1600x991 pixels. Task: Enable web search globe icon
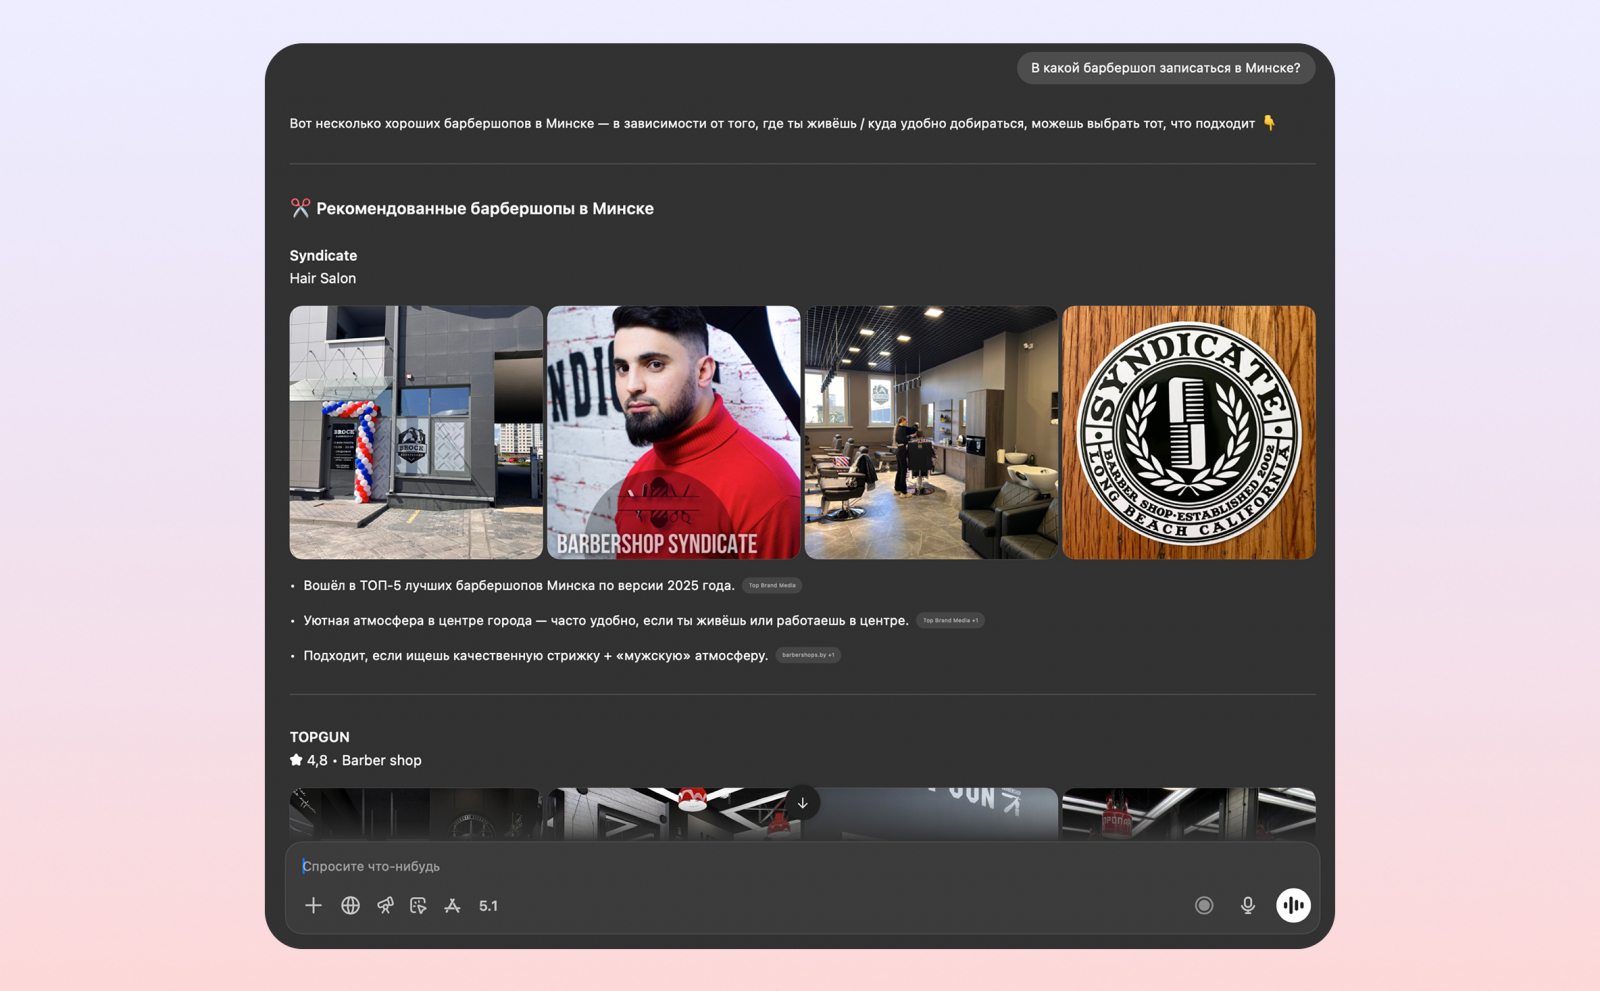(x=350, y=905)
